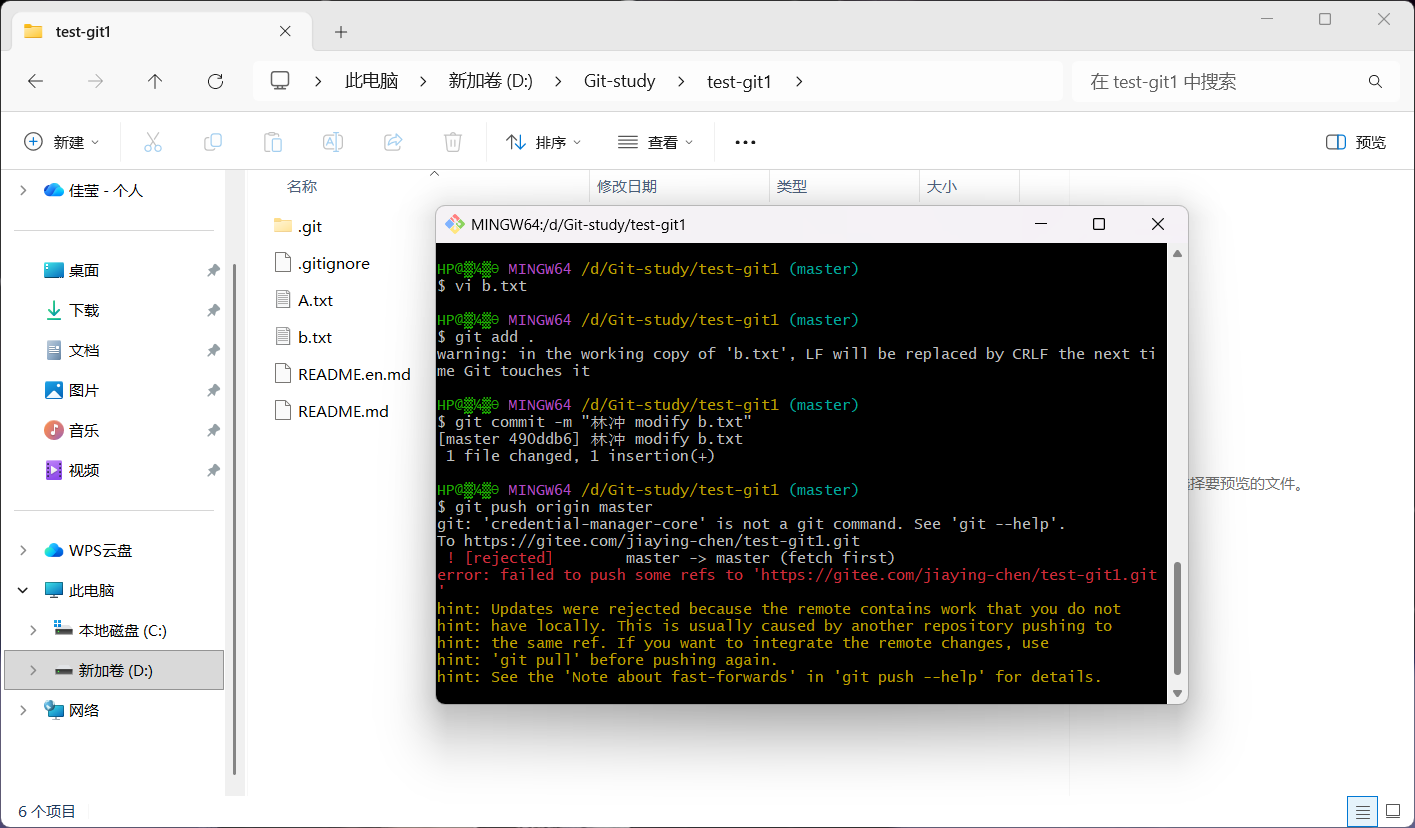The image size is (1415, 828).
Task: Open the 新建 (New) dropdown
Action: click(62, 142)
